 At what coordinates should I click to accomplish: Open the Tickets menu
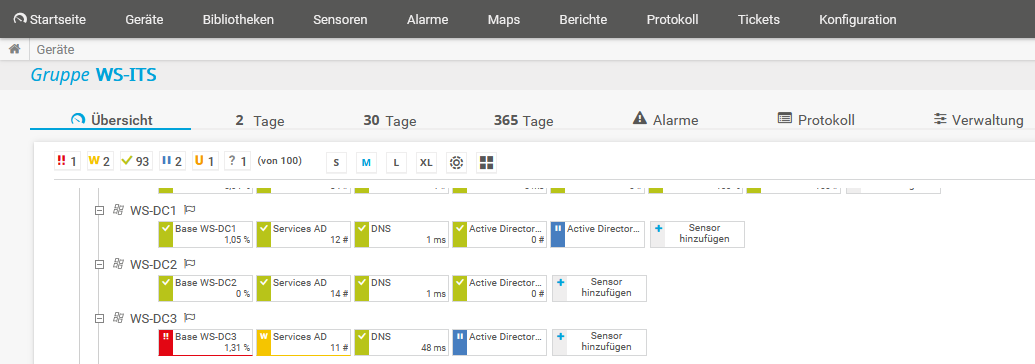coord(758,19)
